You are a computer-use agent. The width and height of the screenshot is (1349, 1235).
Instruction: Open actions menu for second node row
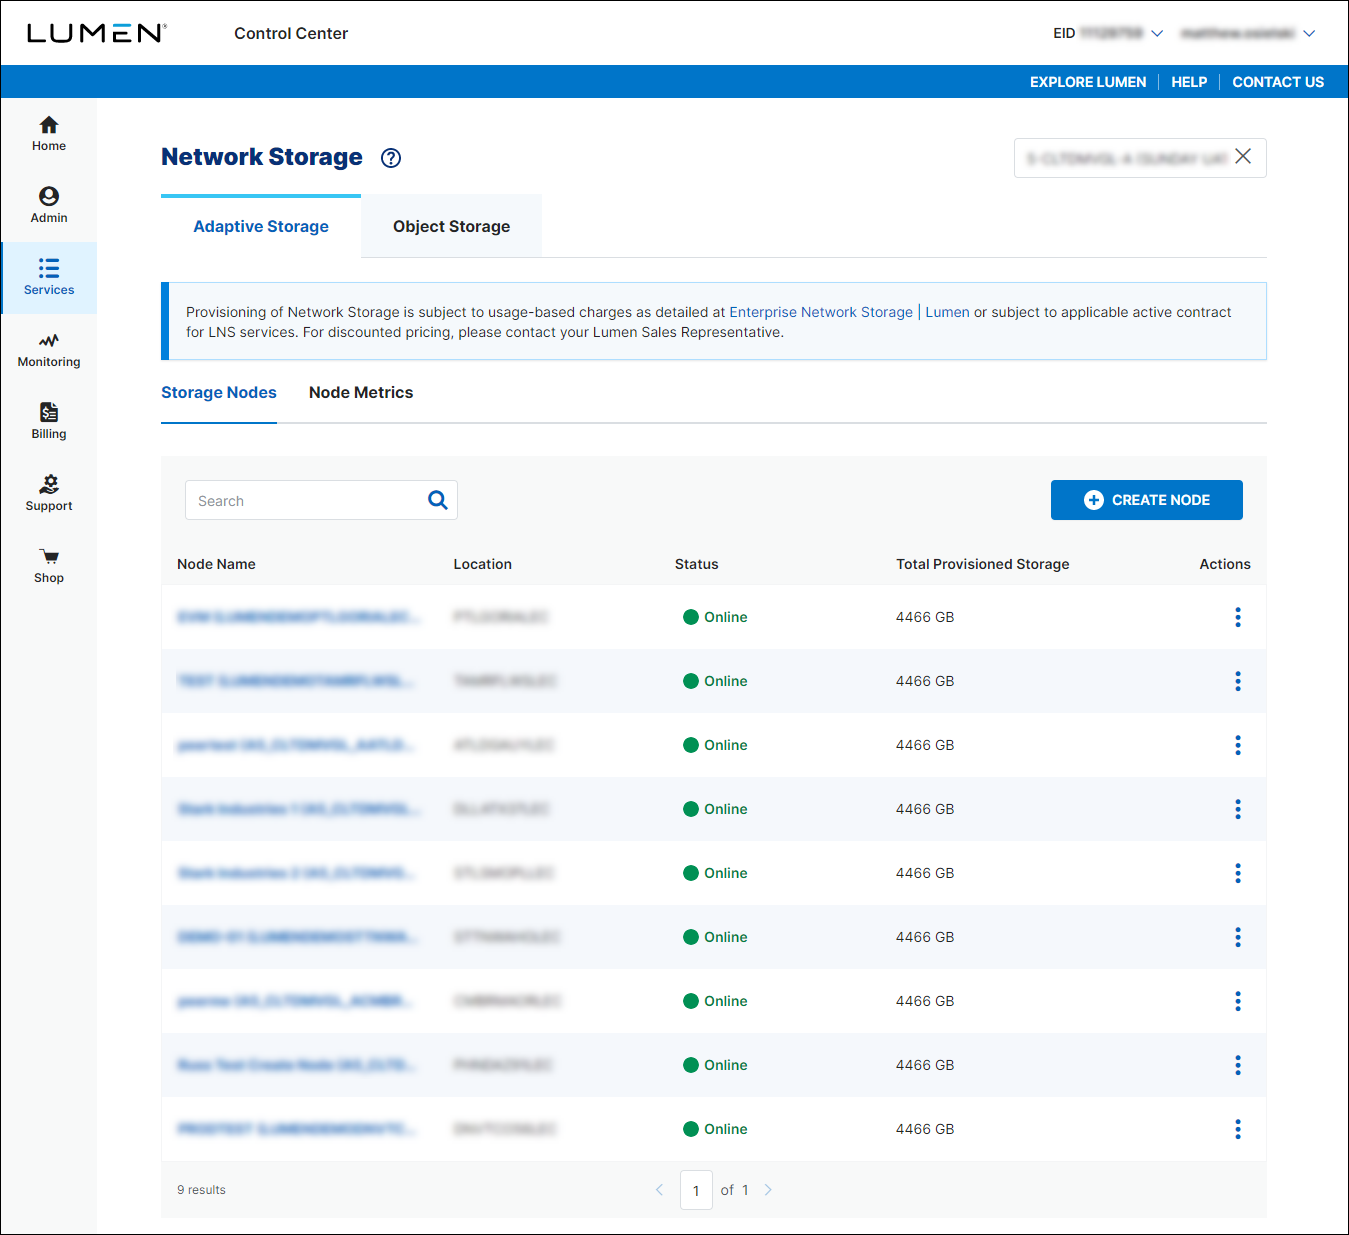pos(1238,681)
